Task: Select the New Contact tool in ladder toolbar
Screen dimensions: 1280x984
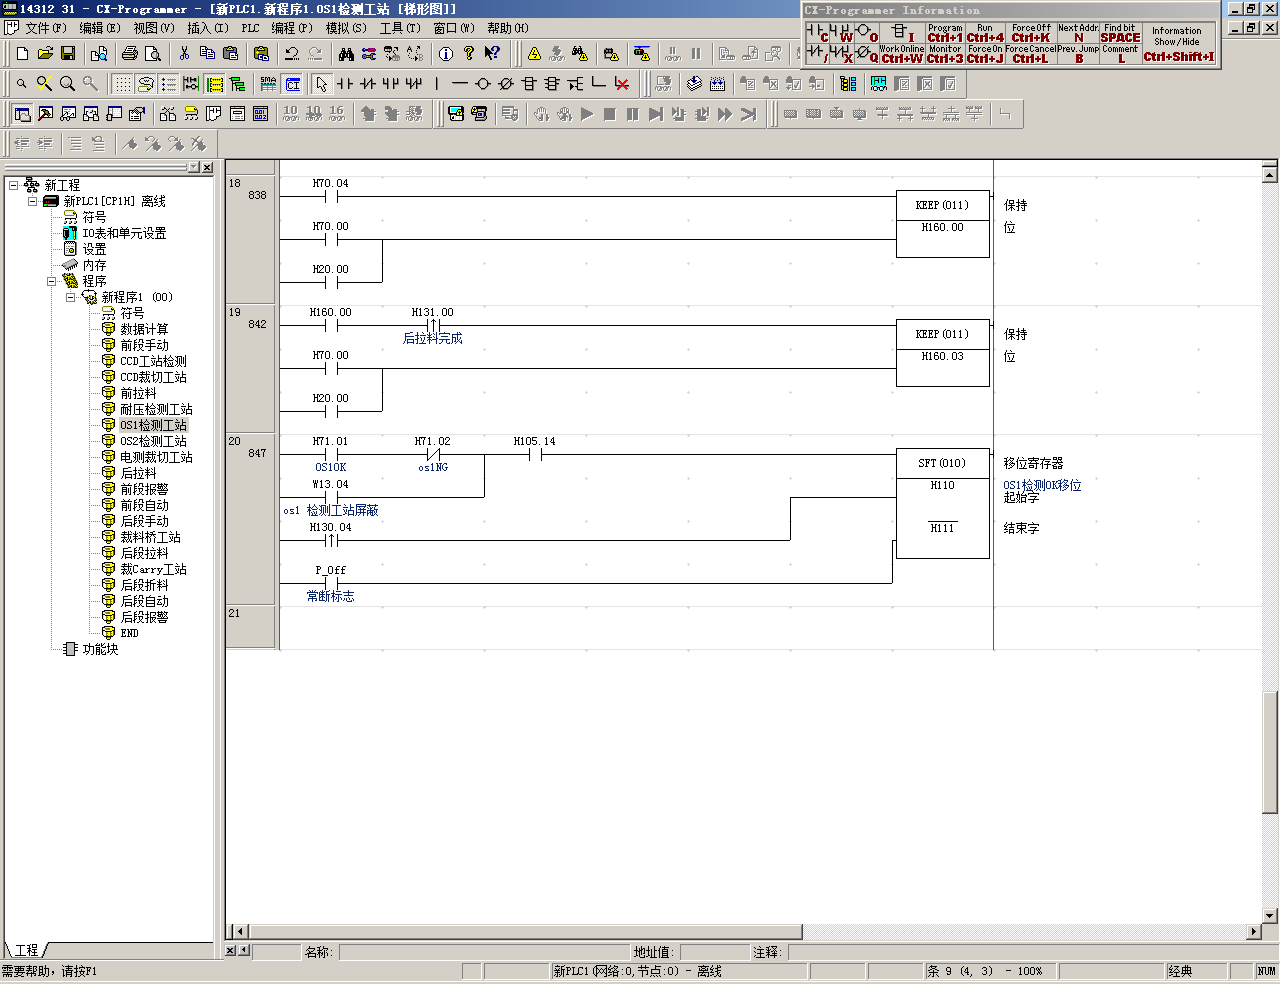Action: 345,84
